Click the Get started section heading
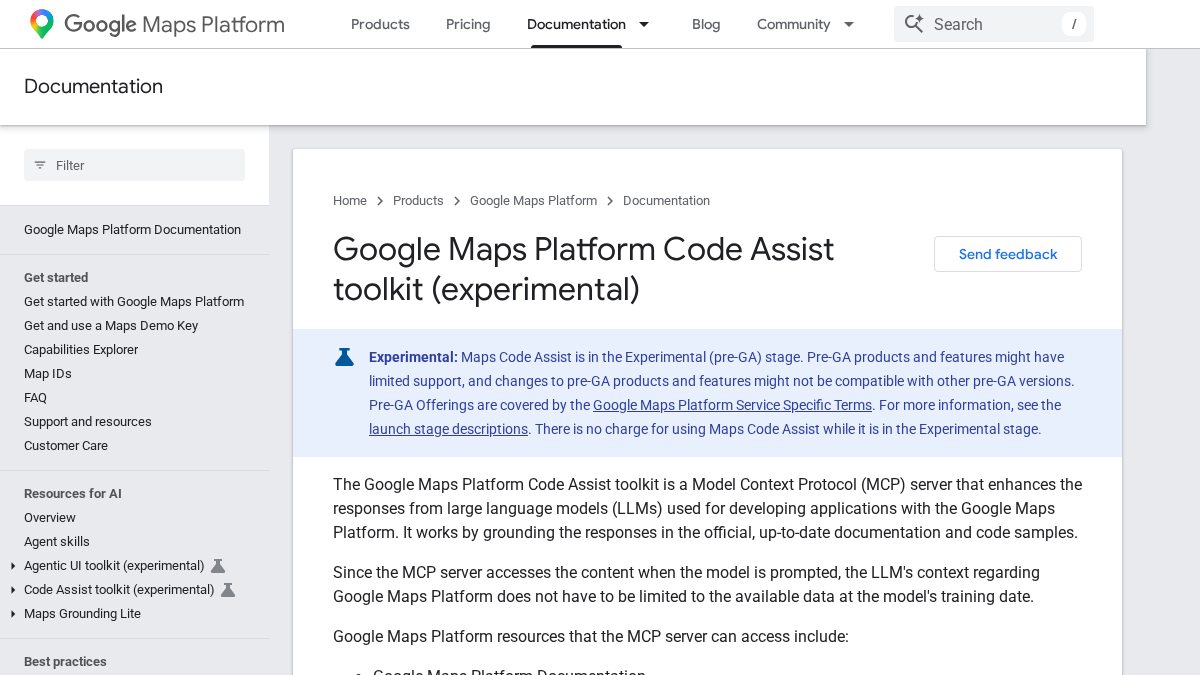Image resolution: width=1200 pixels, height=675 pixels. pos(56,278)
